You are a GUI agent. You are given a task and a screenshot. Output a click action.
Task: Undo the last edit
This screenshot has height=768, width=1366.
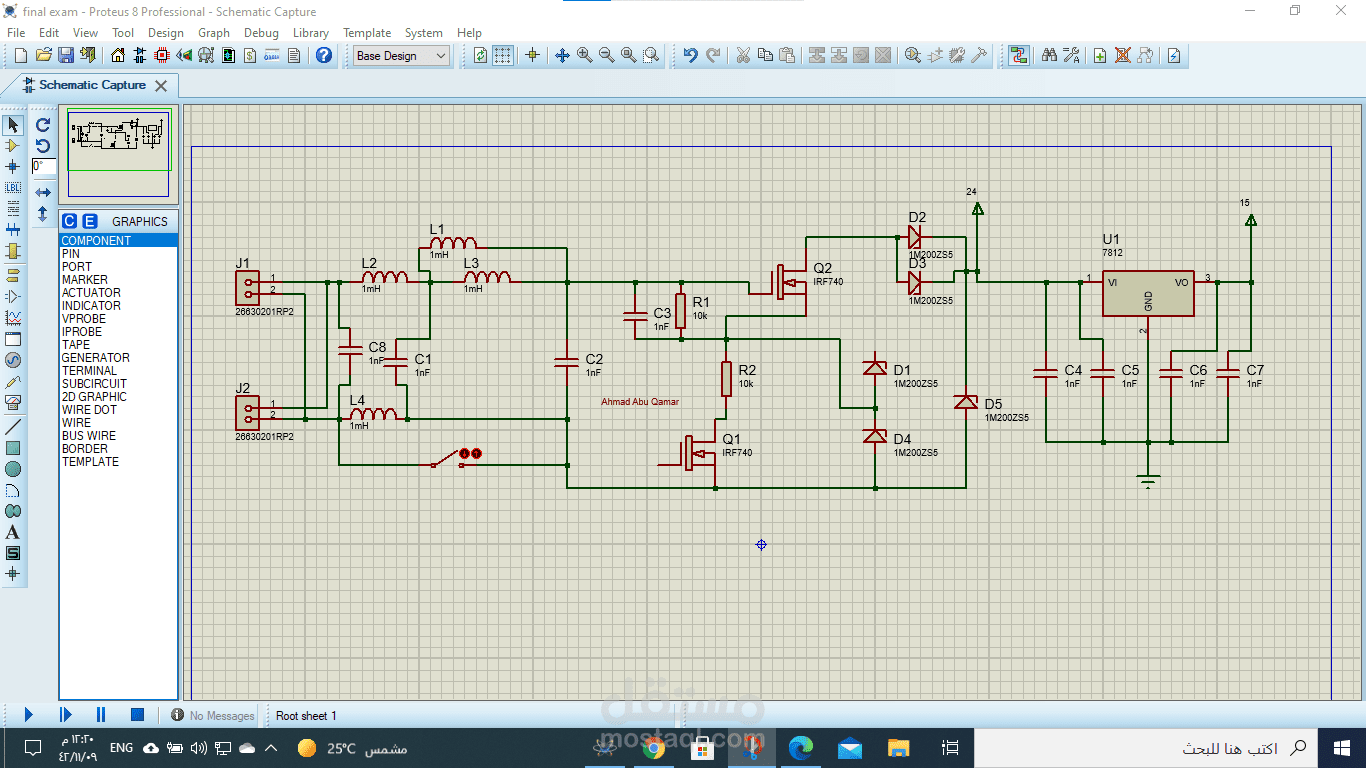690,56
